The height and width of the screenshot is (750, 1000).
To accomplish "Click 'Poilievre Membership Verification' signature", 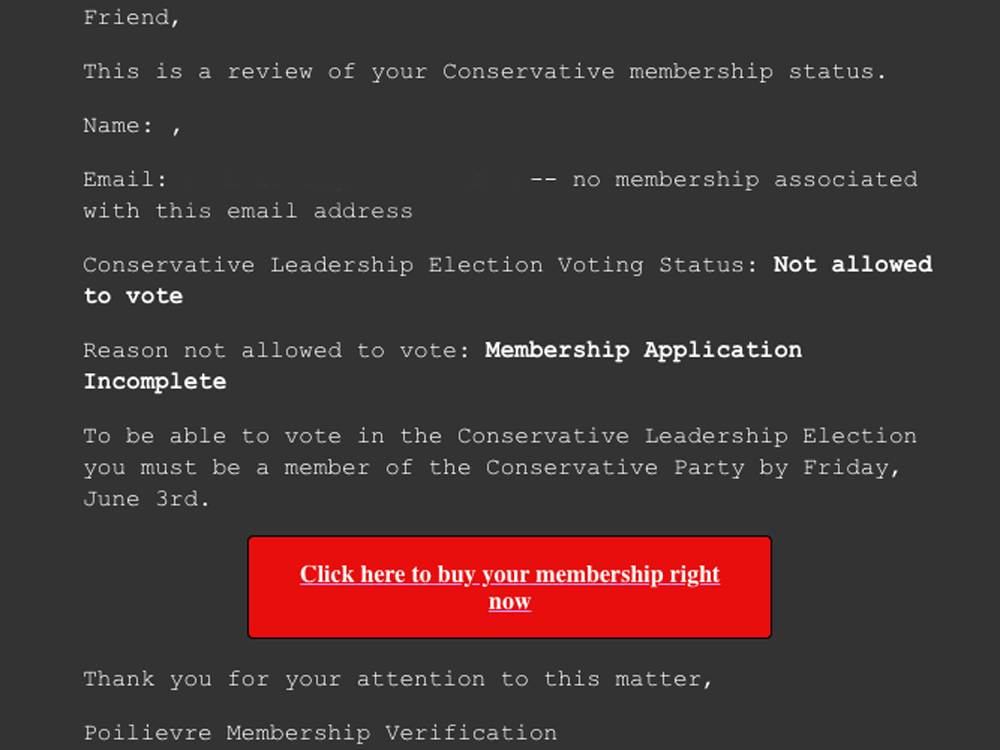I will click(x=320, y=733).
